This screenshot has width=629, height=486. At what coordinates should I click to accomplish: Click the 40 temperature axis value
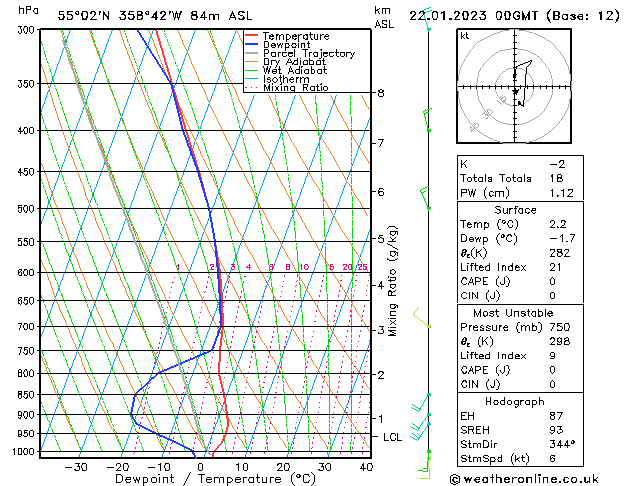click(366, 467)
